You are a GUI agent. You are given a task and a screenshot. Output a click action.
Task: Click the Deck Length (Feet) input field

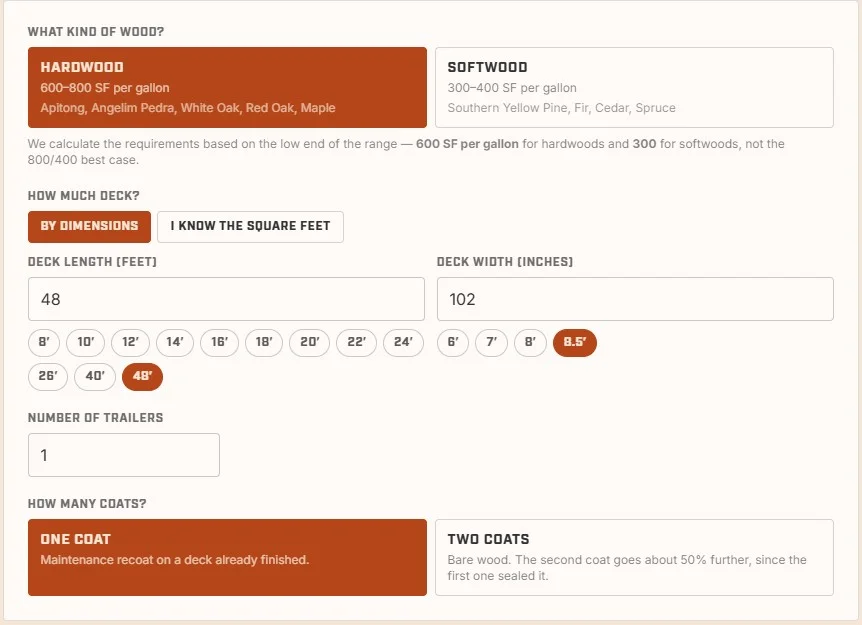point(226,299)
